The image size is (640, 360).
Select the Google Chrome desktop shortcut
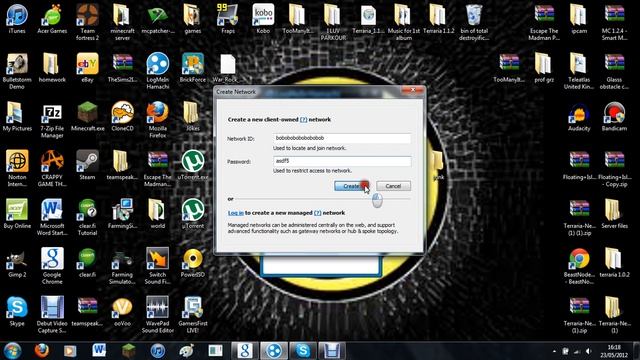pyautogui.click(x=52, y=266)
